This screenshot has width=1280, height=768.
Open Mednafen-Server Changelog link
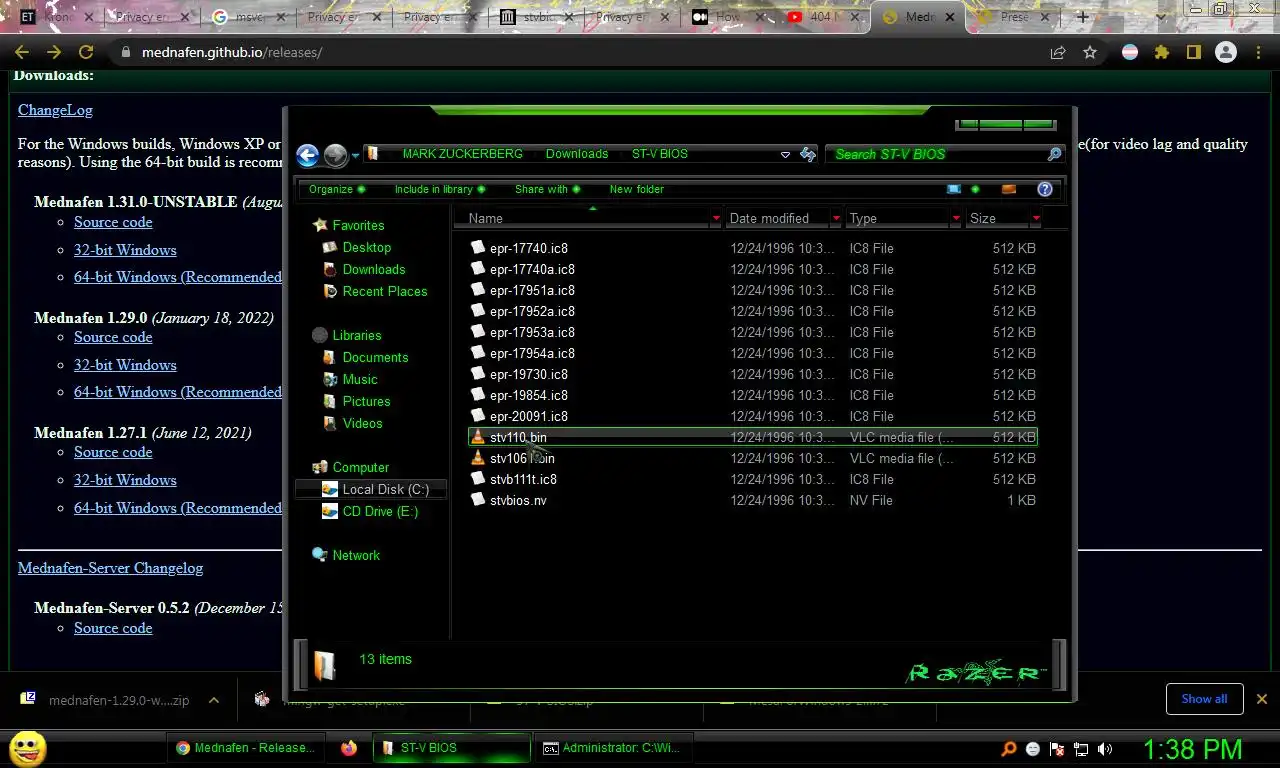click(110, 568)
